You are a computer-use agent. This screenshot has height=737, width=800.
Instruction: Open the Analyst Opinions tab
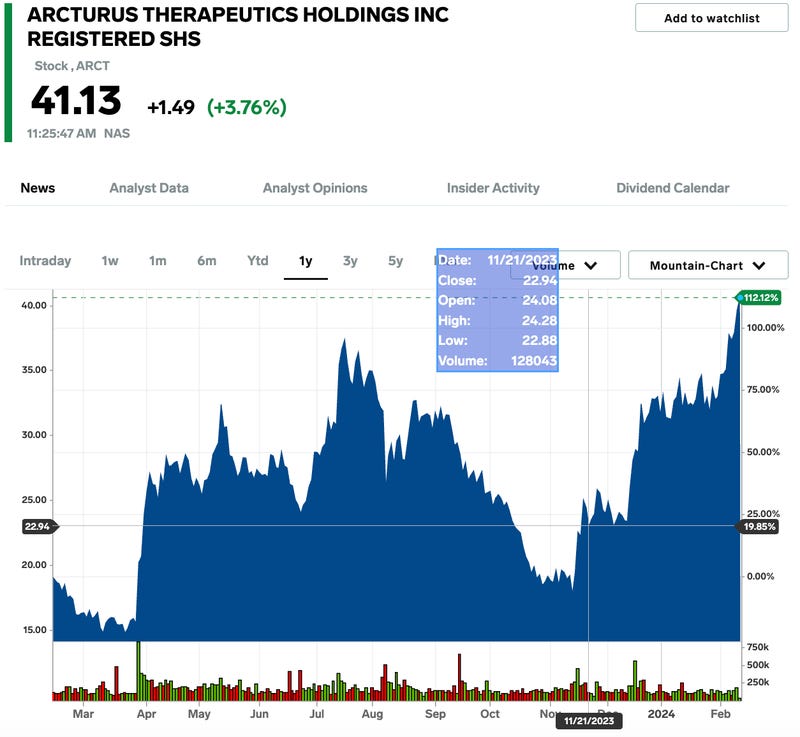[315, 188]
